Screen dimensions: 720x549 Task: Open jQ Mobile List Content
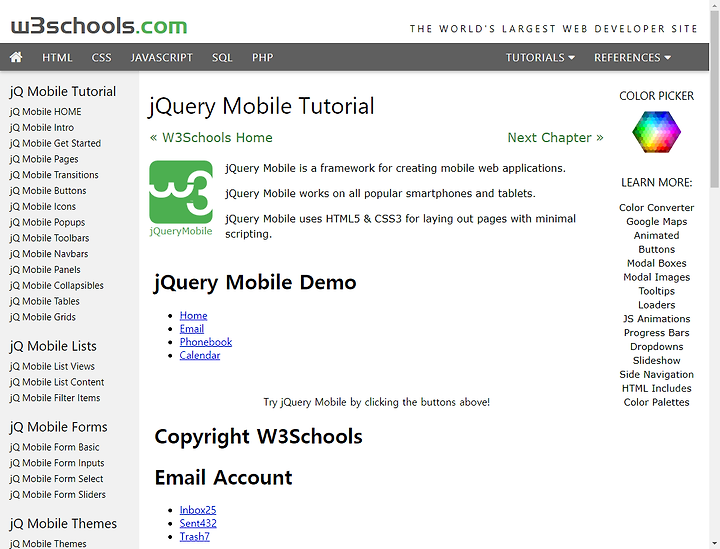pyautogui.click(x=57, y=382)
